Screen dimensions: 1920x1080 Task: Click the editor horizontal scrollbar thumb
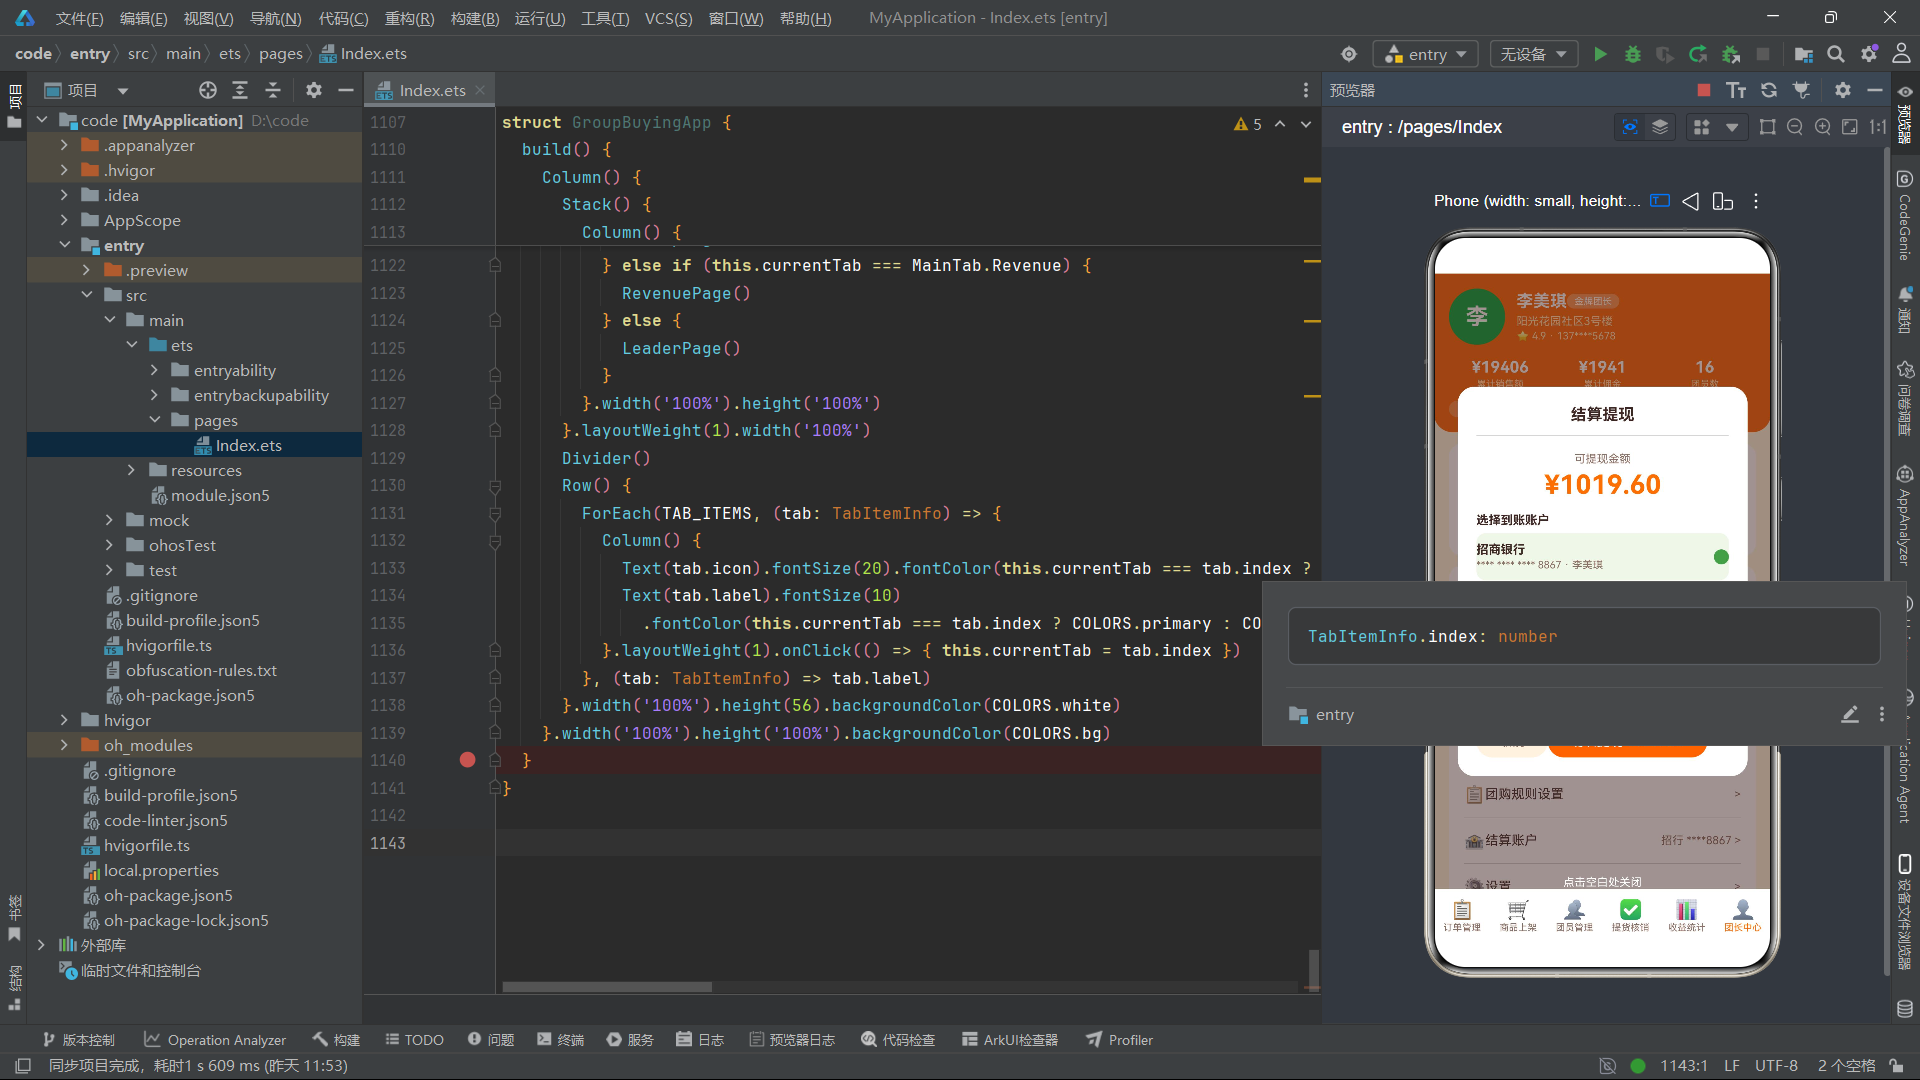[607, 987]
